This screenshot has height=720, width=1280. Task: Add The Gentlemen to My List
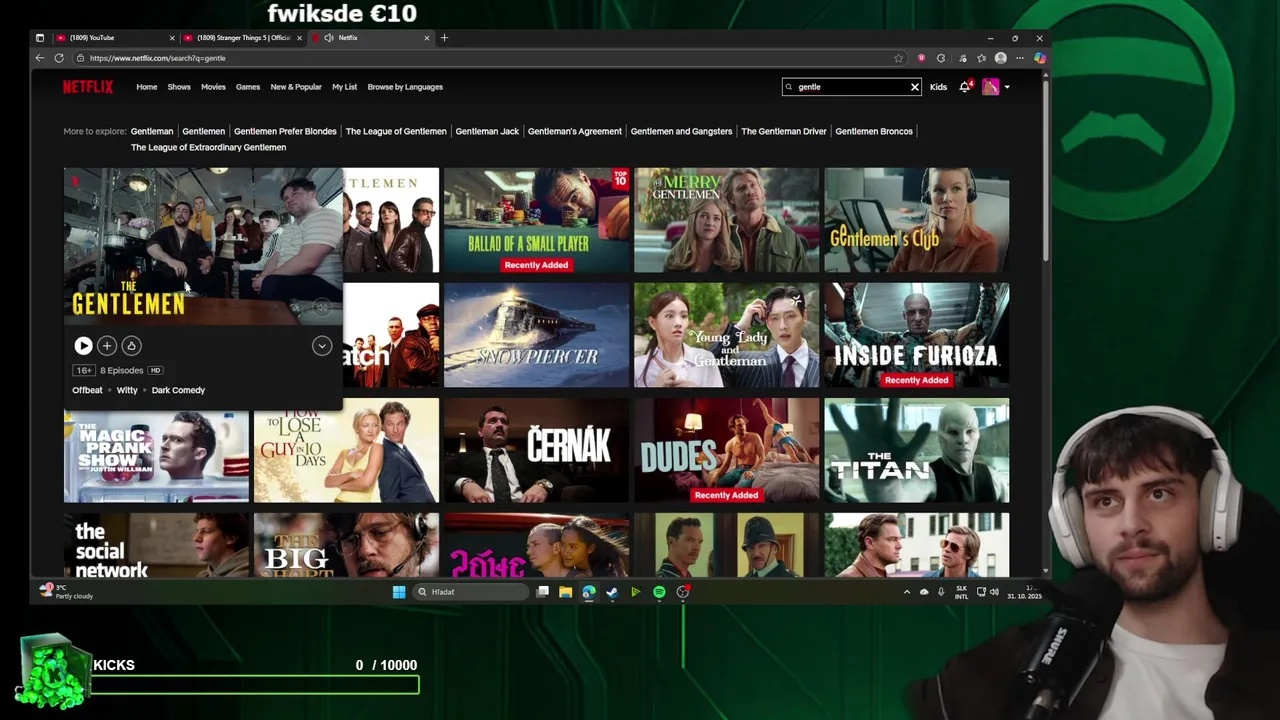[x=107, y=345]
